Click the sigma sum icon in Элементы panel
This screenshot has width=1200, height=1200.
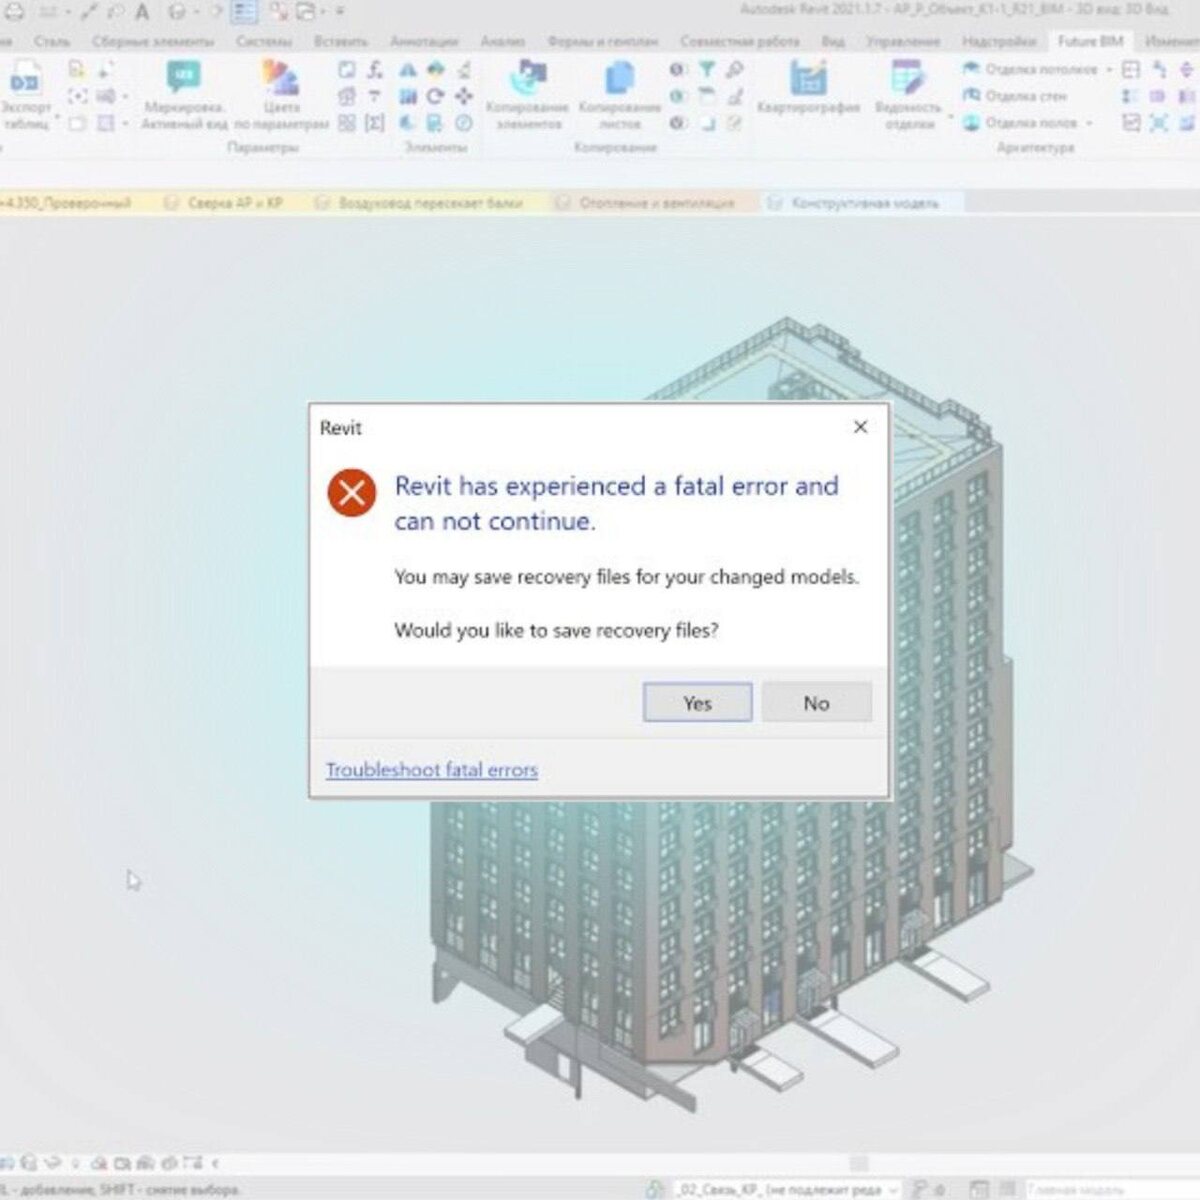[x=375, y=123]
